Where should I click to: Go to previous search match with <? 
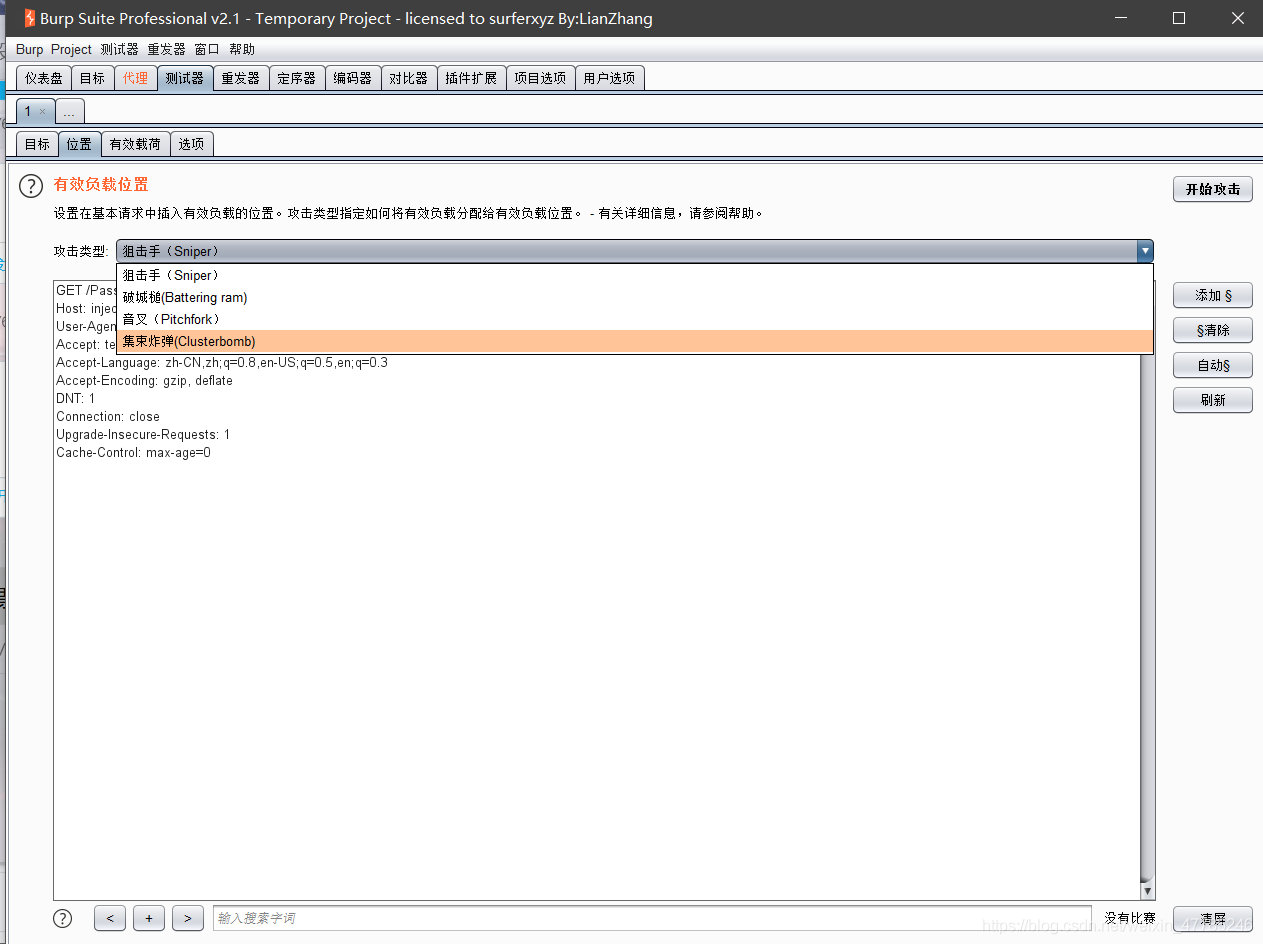[x=109, y=918]
